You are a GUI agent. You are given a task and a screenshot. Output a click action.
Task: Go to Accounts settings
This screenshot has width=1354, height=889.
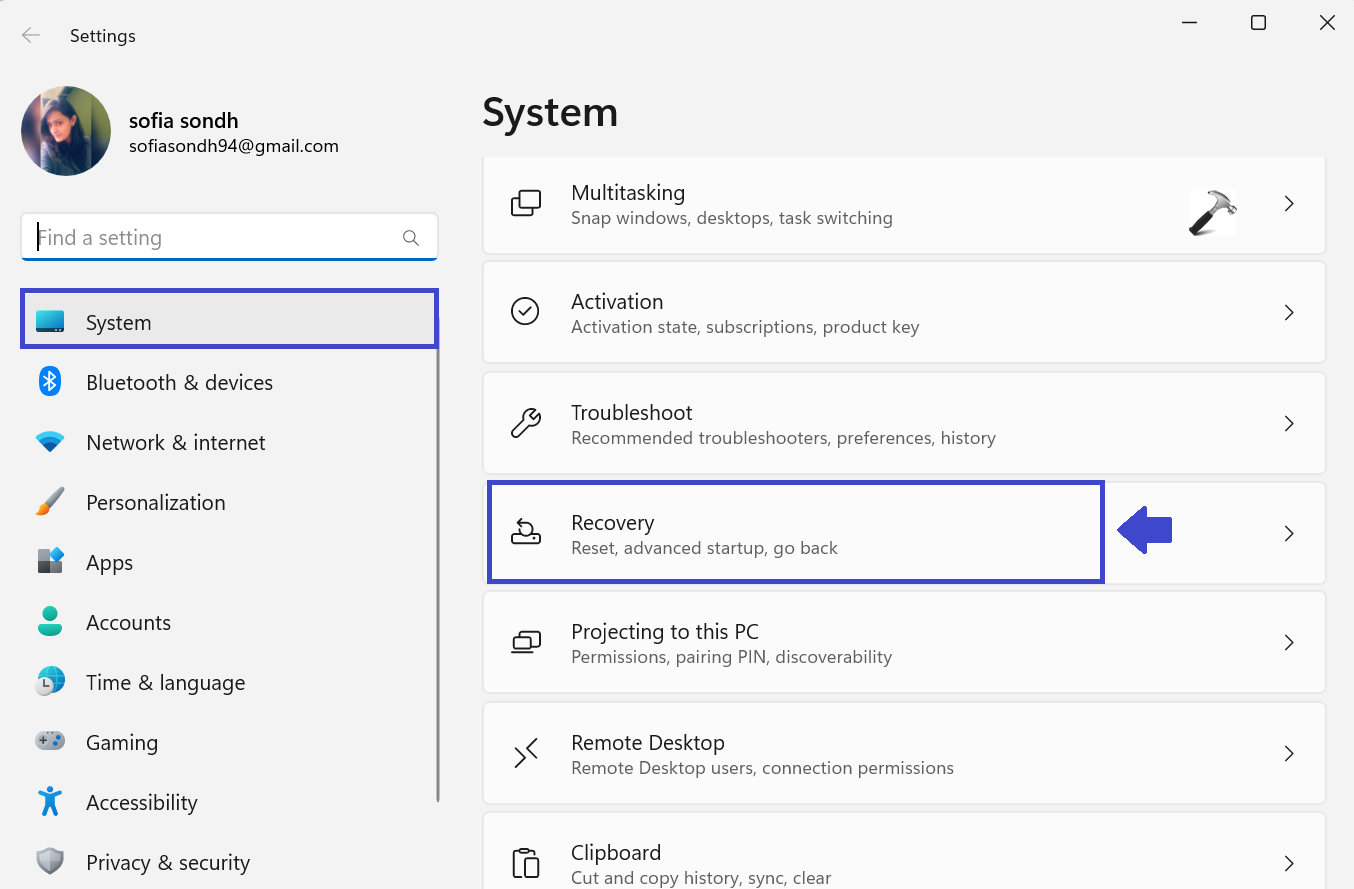point(128,623)
